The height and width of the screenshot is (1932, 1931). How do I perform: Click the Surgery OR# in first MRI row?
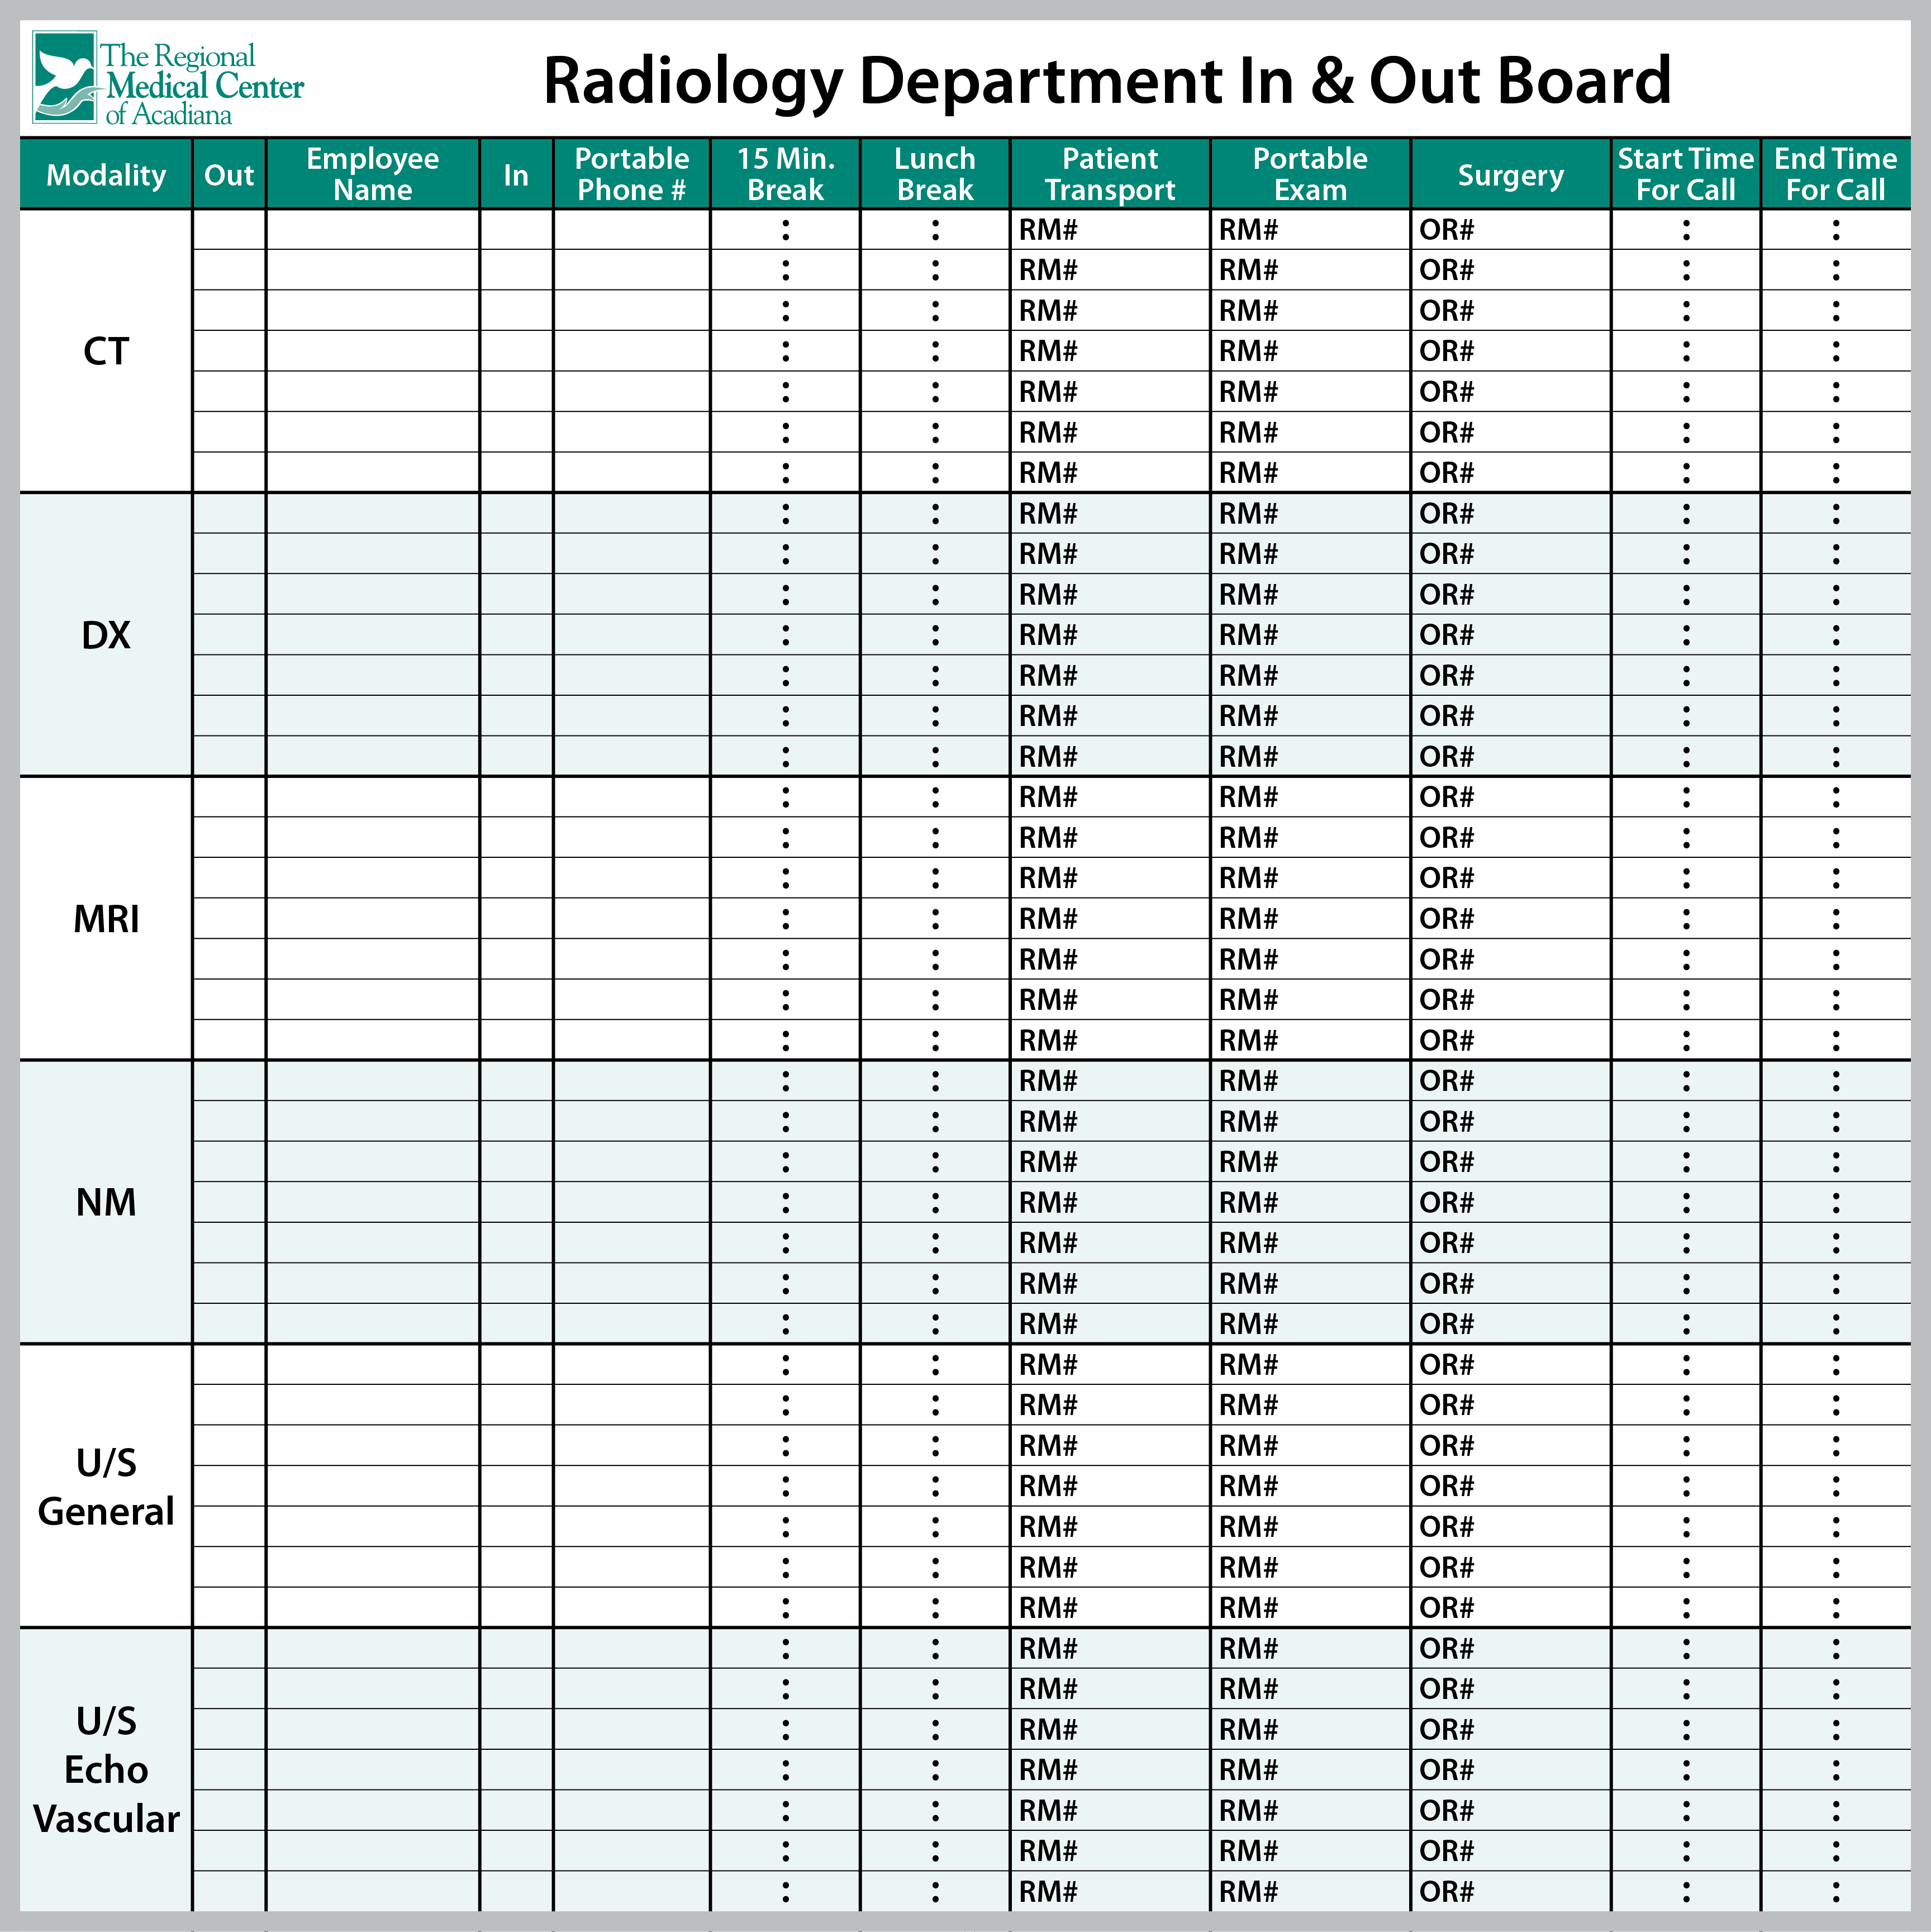click(x=1446, y=798)
